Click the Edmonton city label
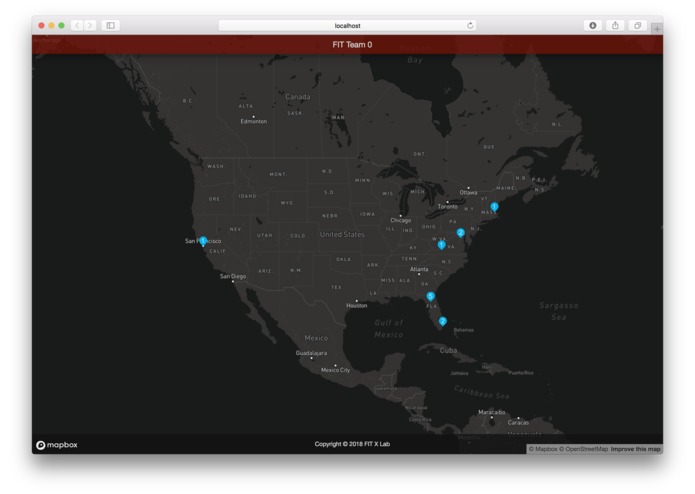 254,121
